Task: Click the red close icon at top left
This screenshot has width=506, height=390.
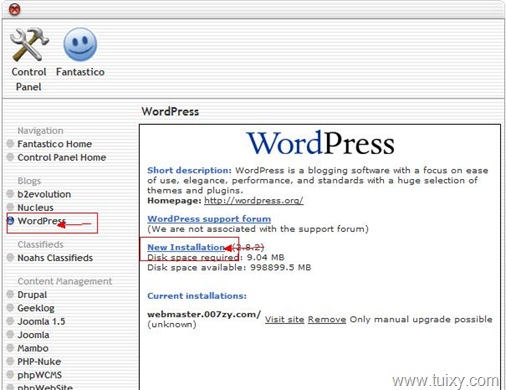Action: (x=14, y=9)
